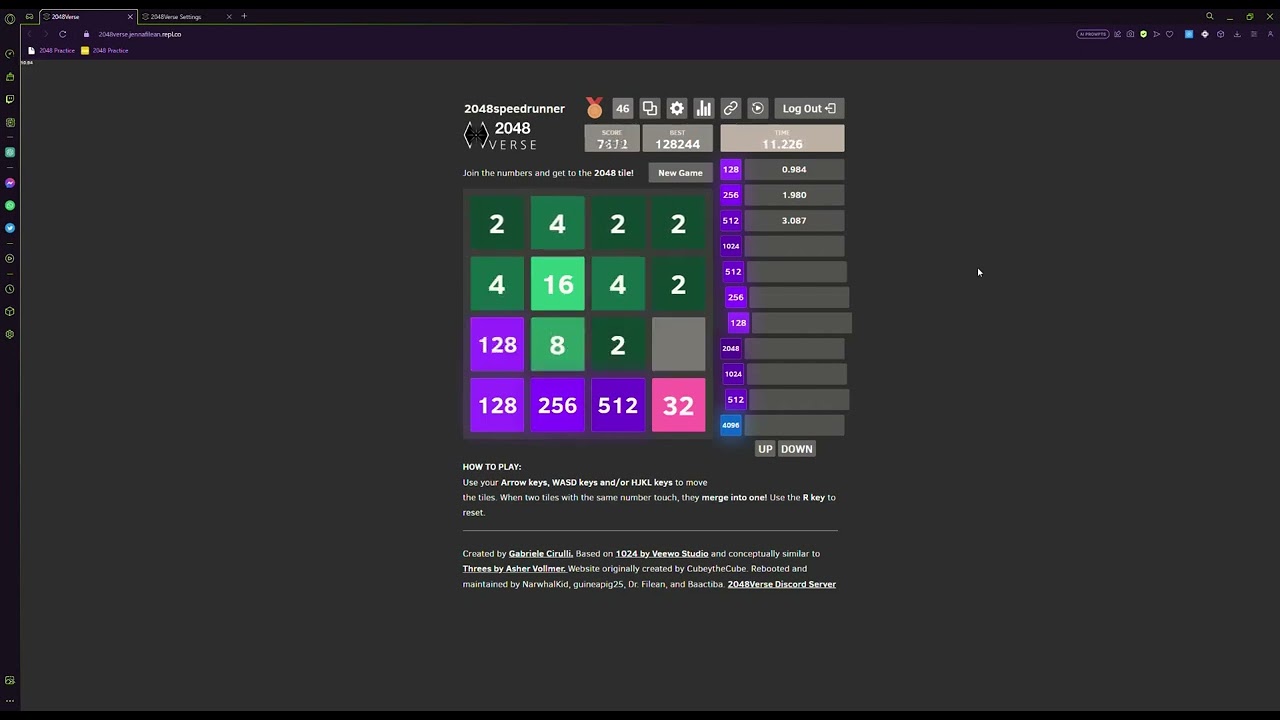Click the 512 tile on the board
1280x720 pixels.
618,405
